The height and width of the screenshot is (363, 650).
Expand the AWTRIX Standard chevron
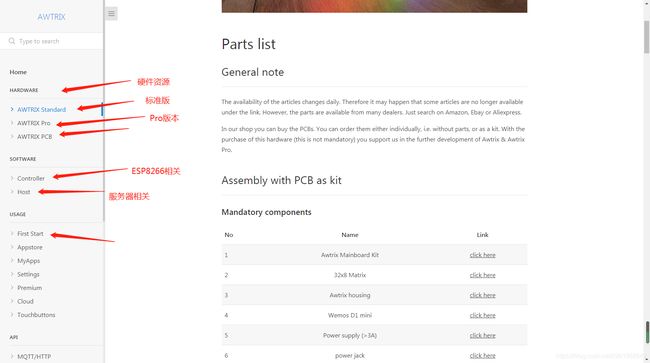(x=12, y=109)
